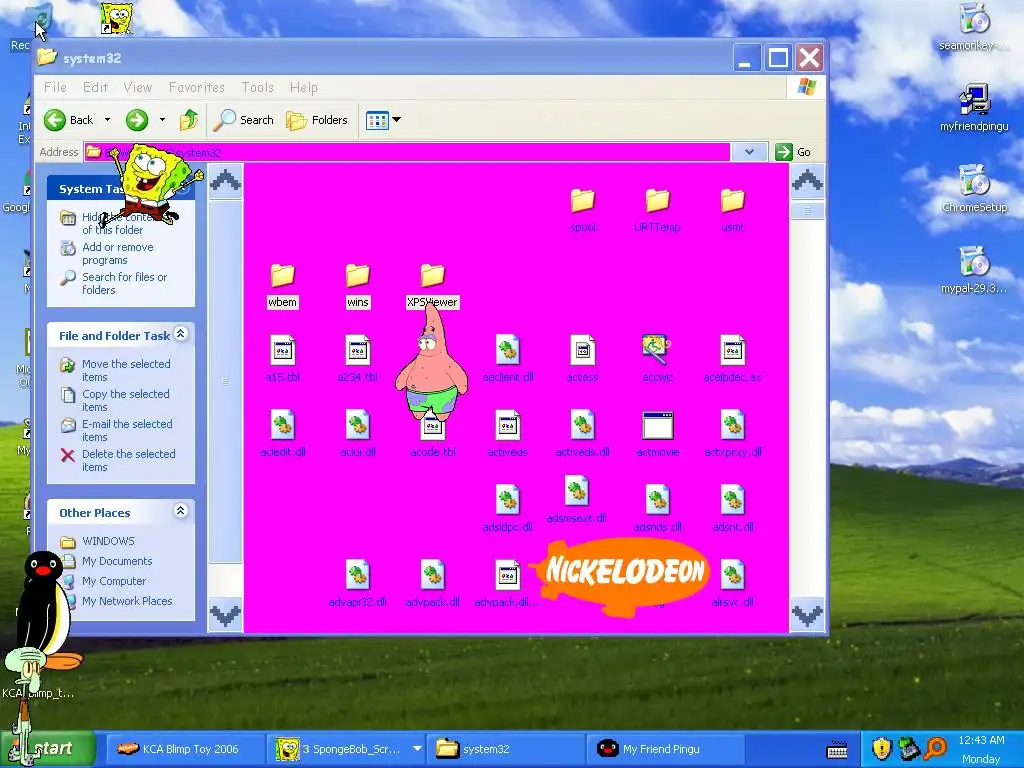Click the task pane scroll down arrow
Screen dimensions: 1024x768
[225, 615]
